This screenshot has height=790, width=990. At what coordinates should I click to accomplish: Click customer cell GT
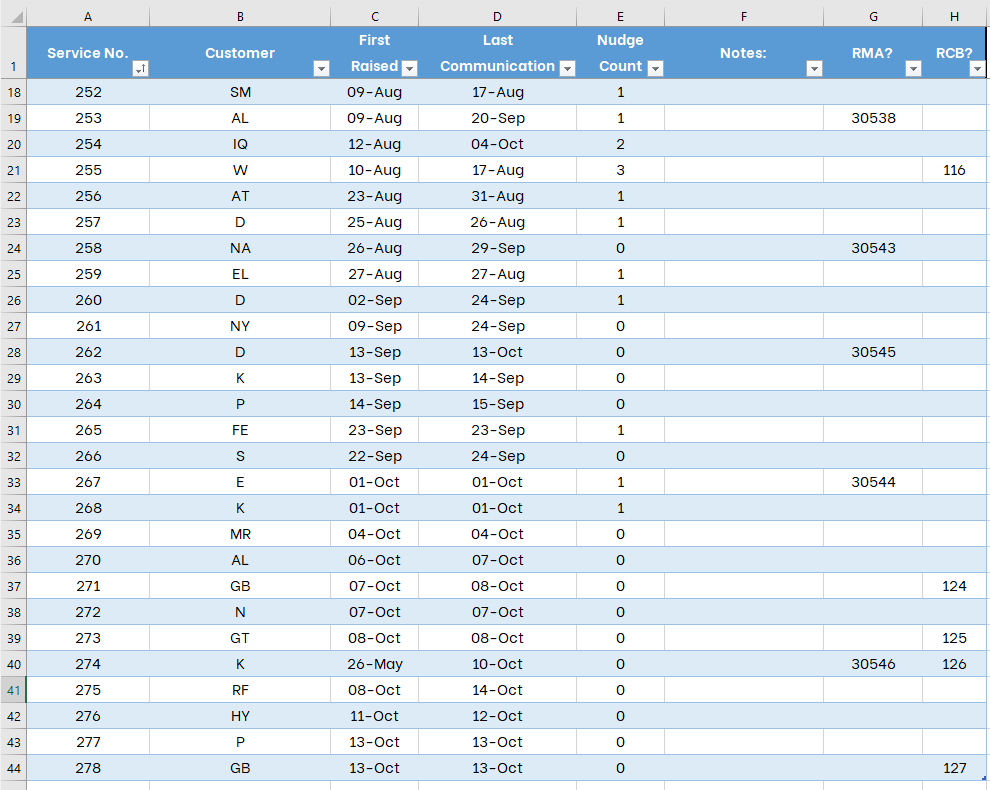(x=240, y=638)
